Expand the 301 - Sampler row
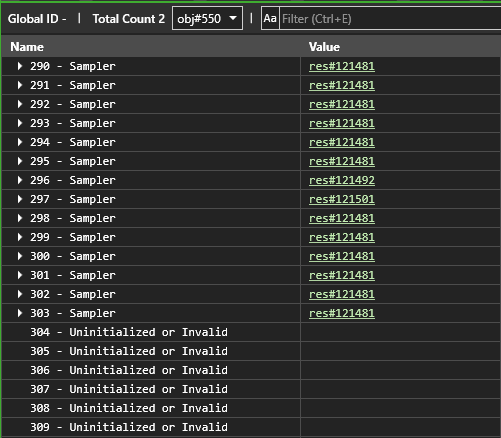The height and width of the screenshot is (438, 501). (20, 275)
